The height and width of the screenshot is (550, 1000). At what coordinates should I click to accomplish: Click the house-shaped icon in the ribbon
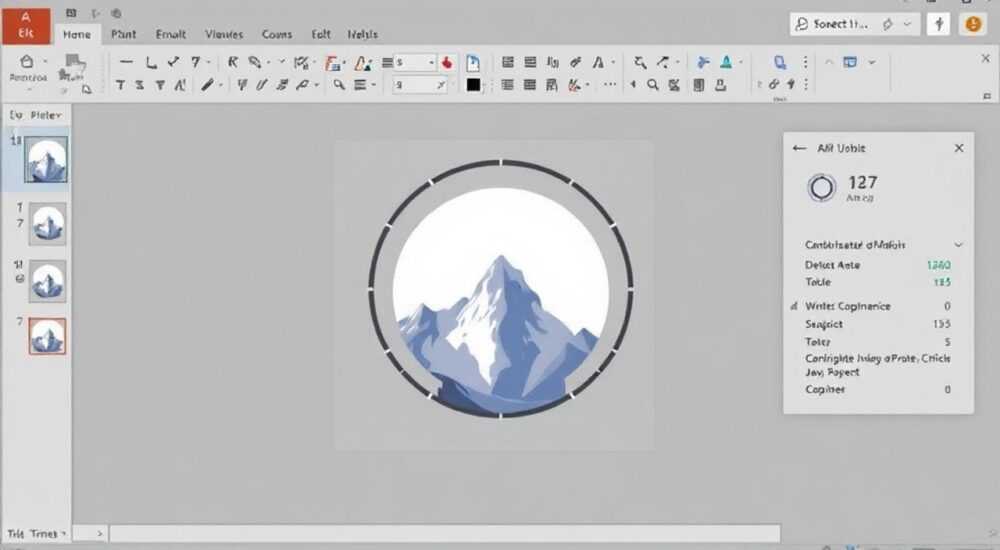[x=27, y=62]
